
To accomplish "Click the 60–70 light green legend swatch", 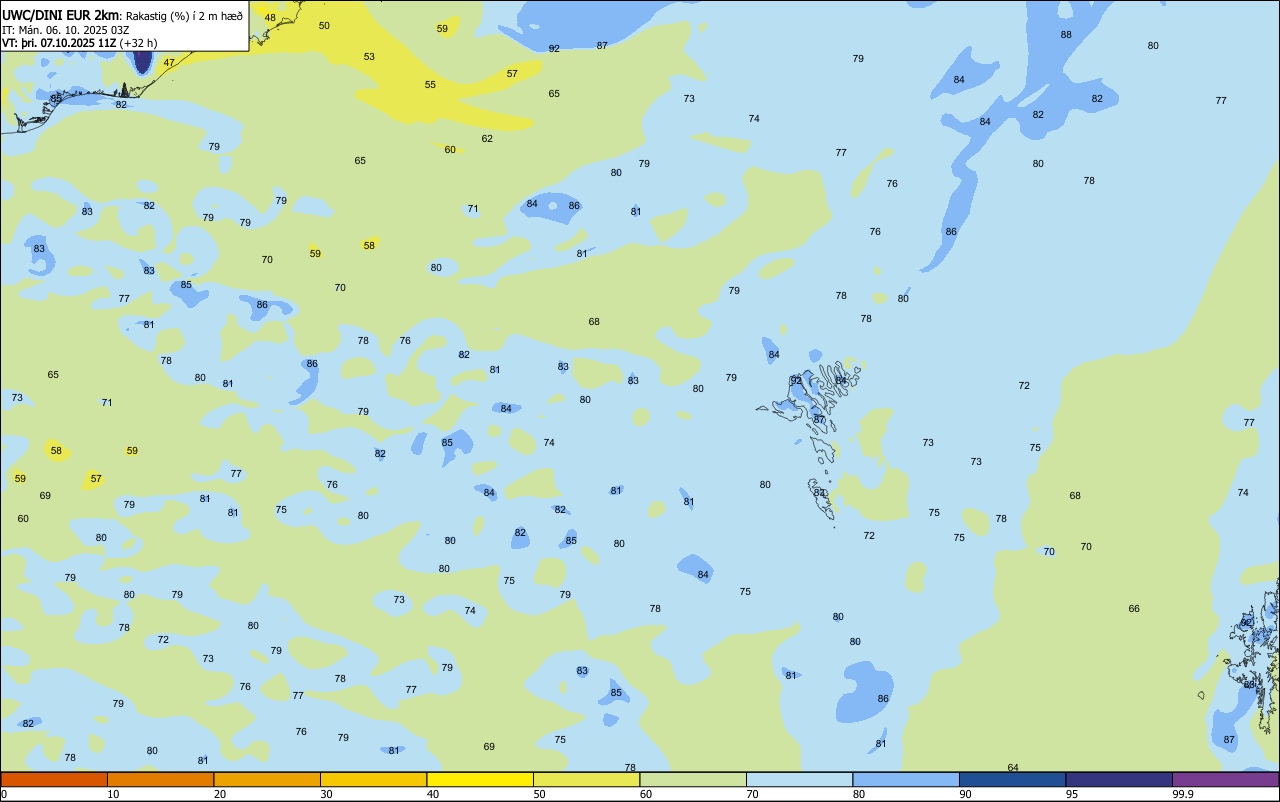I will tap(693, 779).
